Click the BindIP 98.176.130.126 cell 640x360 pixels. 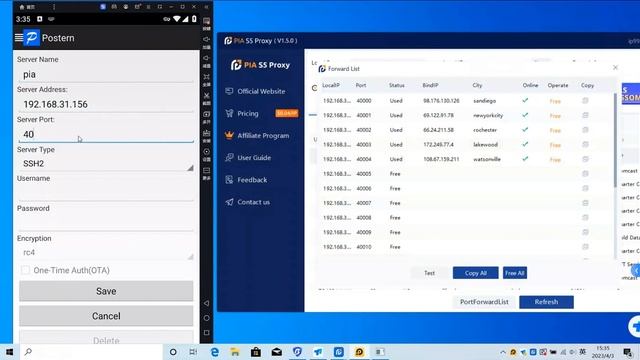[x=441, y=101]
